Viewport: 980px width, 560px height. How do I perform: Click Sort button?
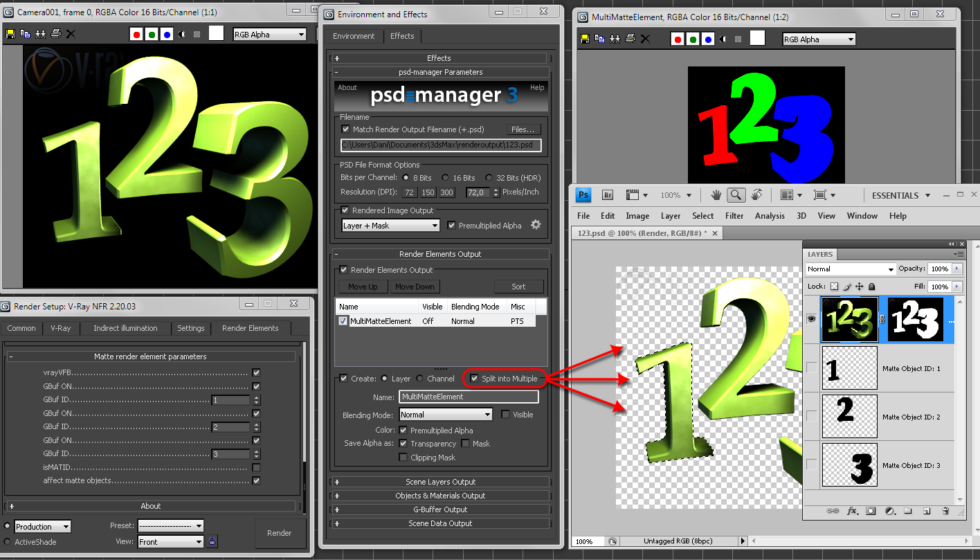click(x=518, y=287)
